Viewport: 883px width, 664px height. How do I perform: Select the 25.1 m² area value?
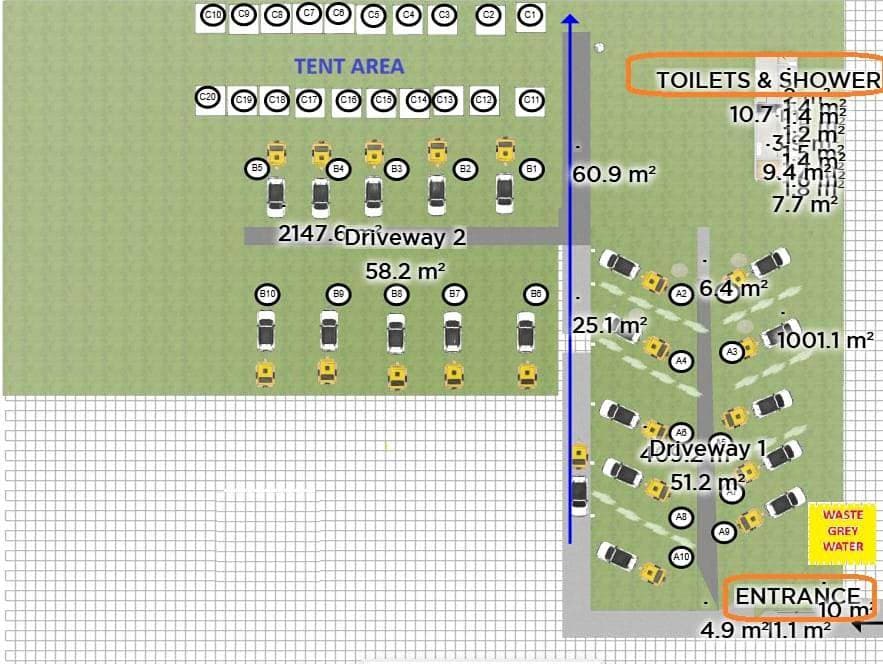(610, 325)
